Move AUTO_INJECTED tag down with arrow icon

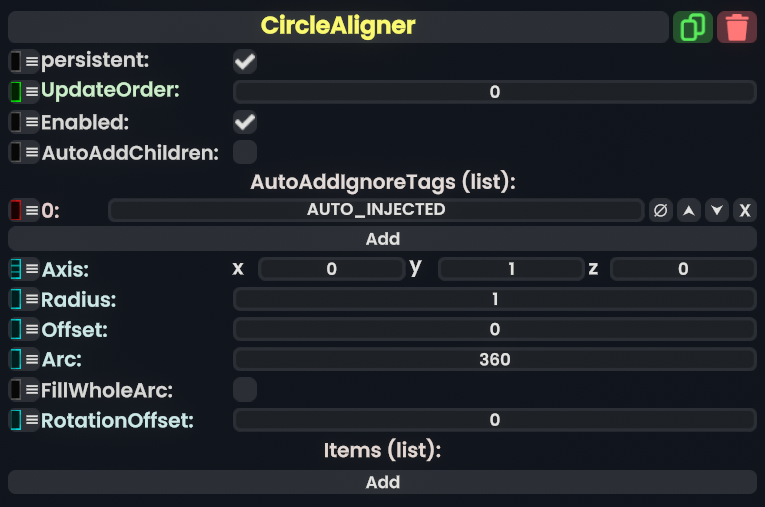pos(716,210)
